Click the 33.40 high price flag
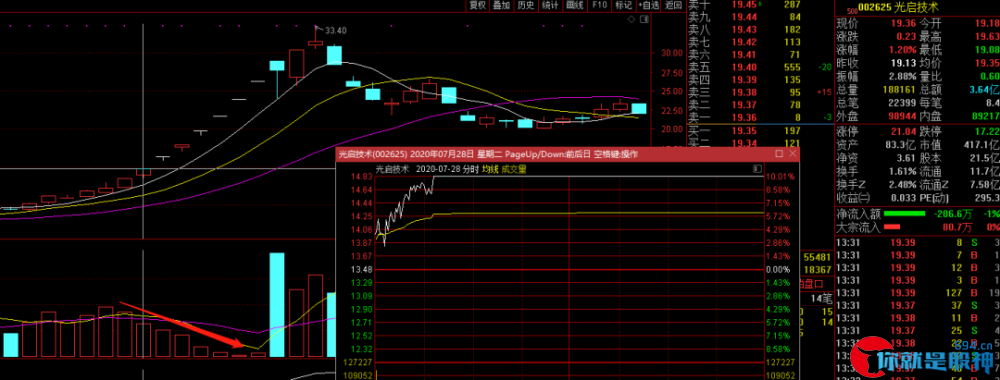The image size is (1000, 380). tap(333, 30)
